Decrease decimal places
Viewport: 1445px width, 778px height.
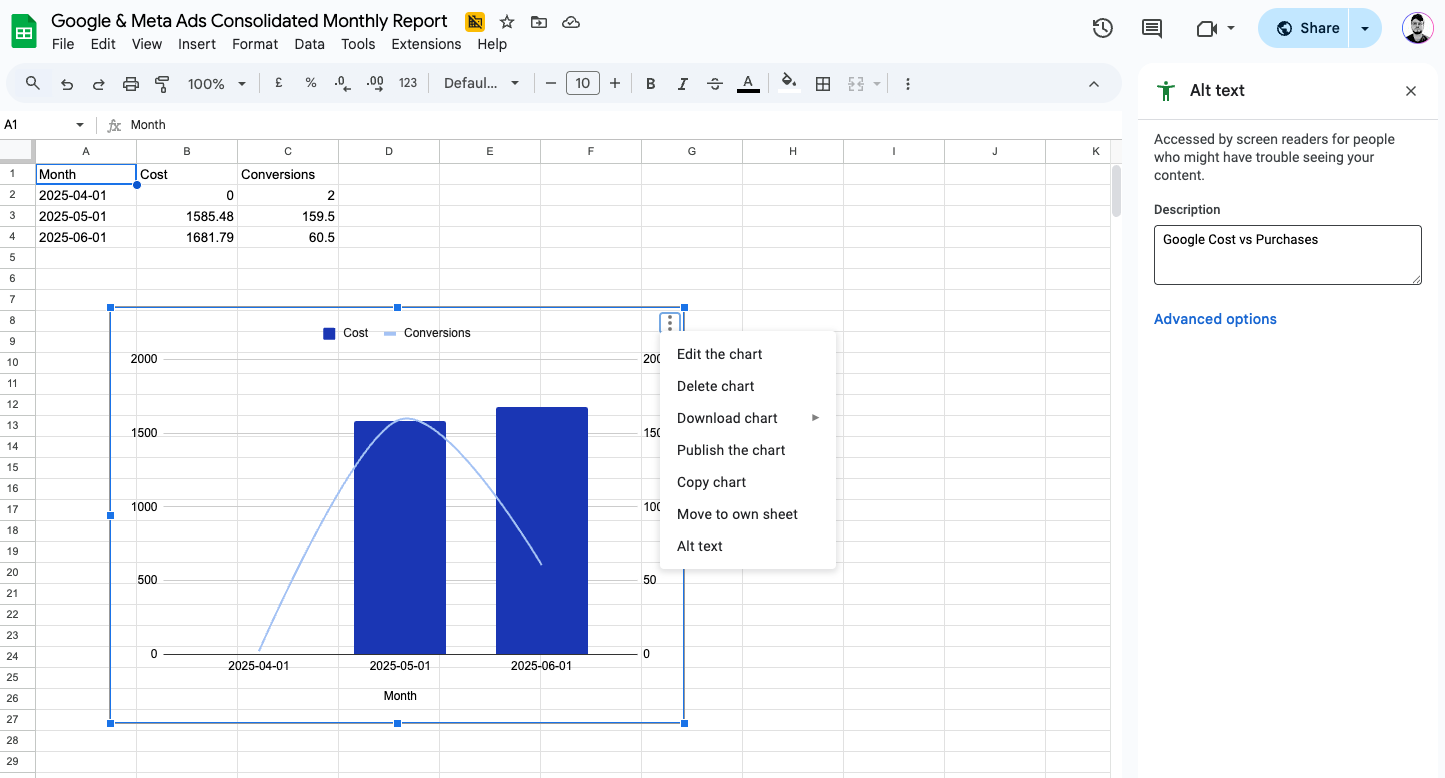click(x=343, y=84)
